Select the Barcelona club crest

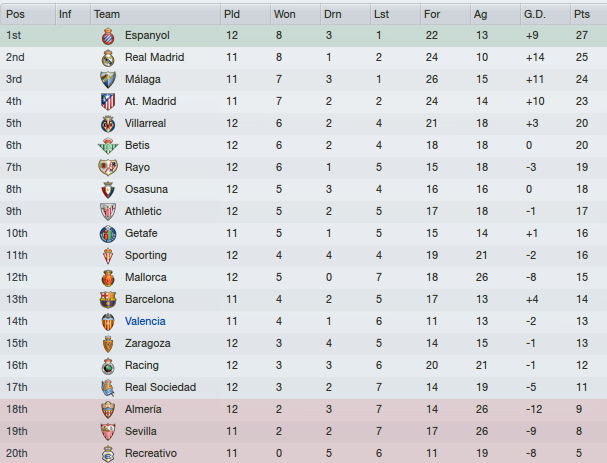point(108,300)
